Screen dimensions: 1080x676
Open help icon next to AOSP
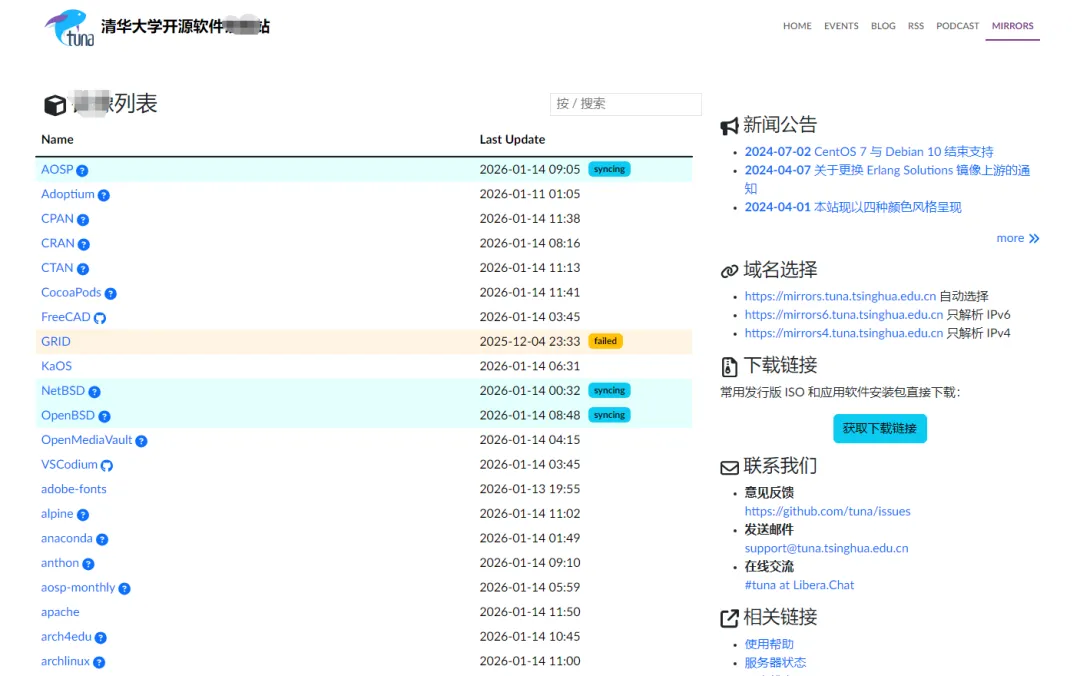click(x=82, y=170)
